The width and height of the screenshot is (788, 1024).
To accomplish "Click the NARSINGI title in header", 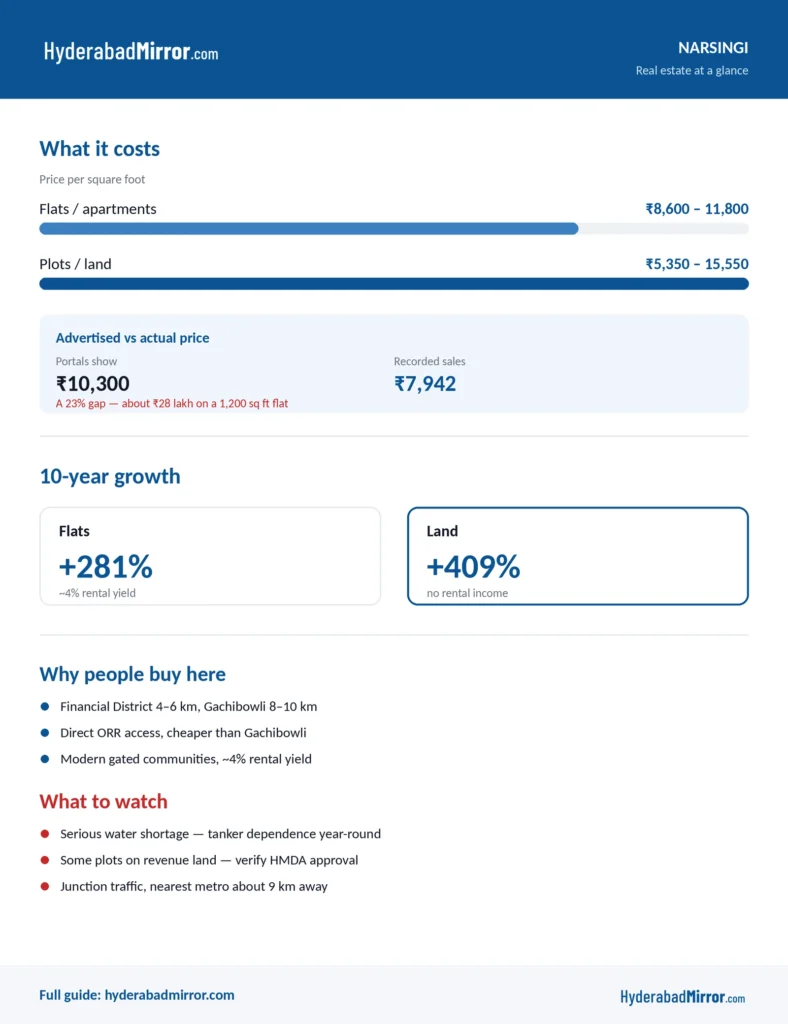I will 713,48.
